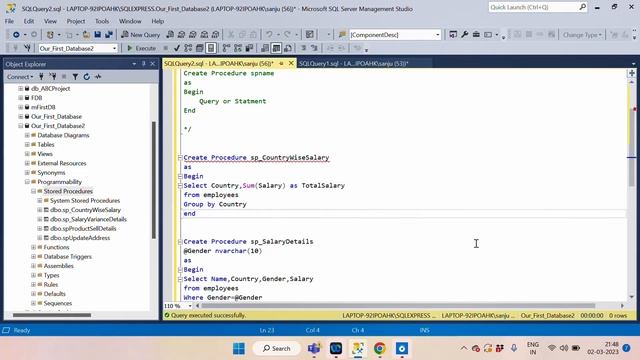Open the [ComponentDesc] find combo box
Screen dimensions: 640x360
(395, 35)
